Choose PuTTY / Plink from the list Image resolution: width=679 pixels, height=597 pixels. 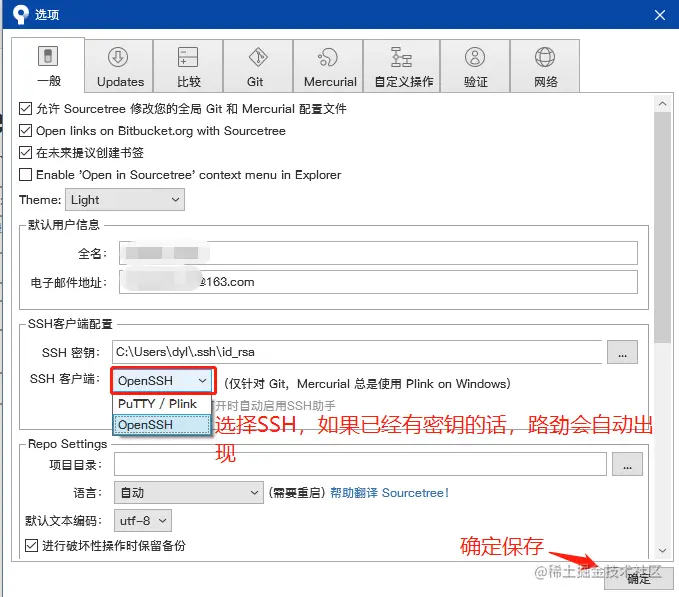pyautogui.click(x=162, y=404)
